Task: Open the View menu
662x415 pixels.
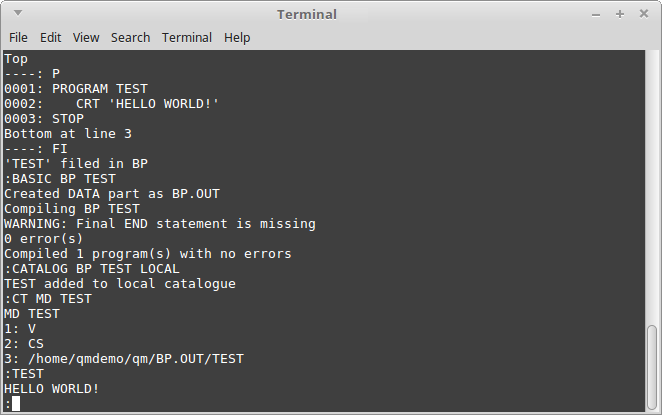Action: coord(86,38)
